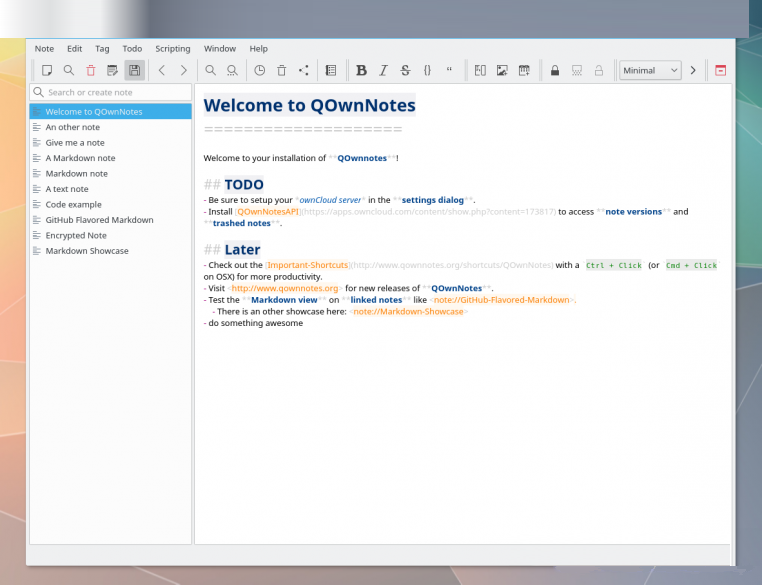
Task: Select the Markdown Showcase note
Action: coord(87,251)
